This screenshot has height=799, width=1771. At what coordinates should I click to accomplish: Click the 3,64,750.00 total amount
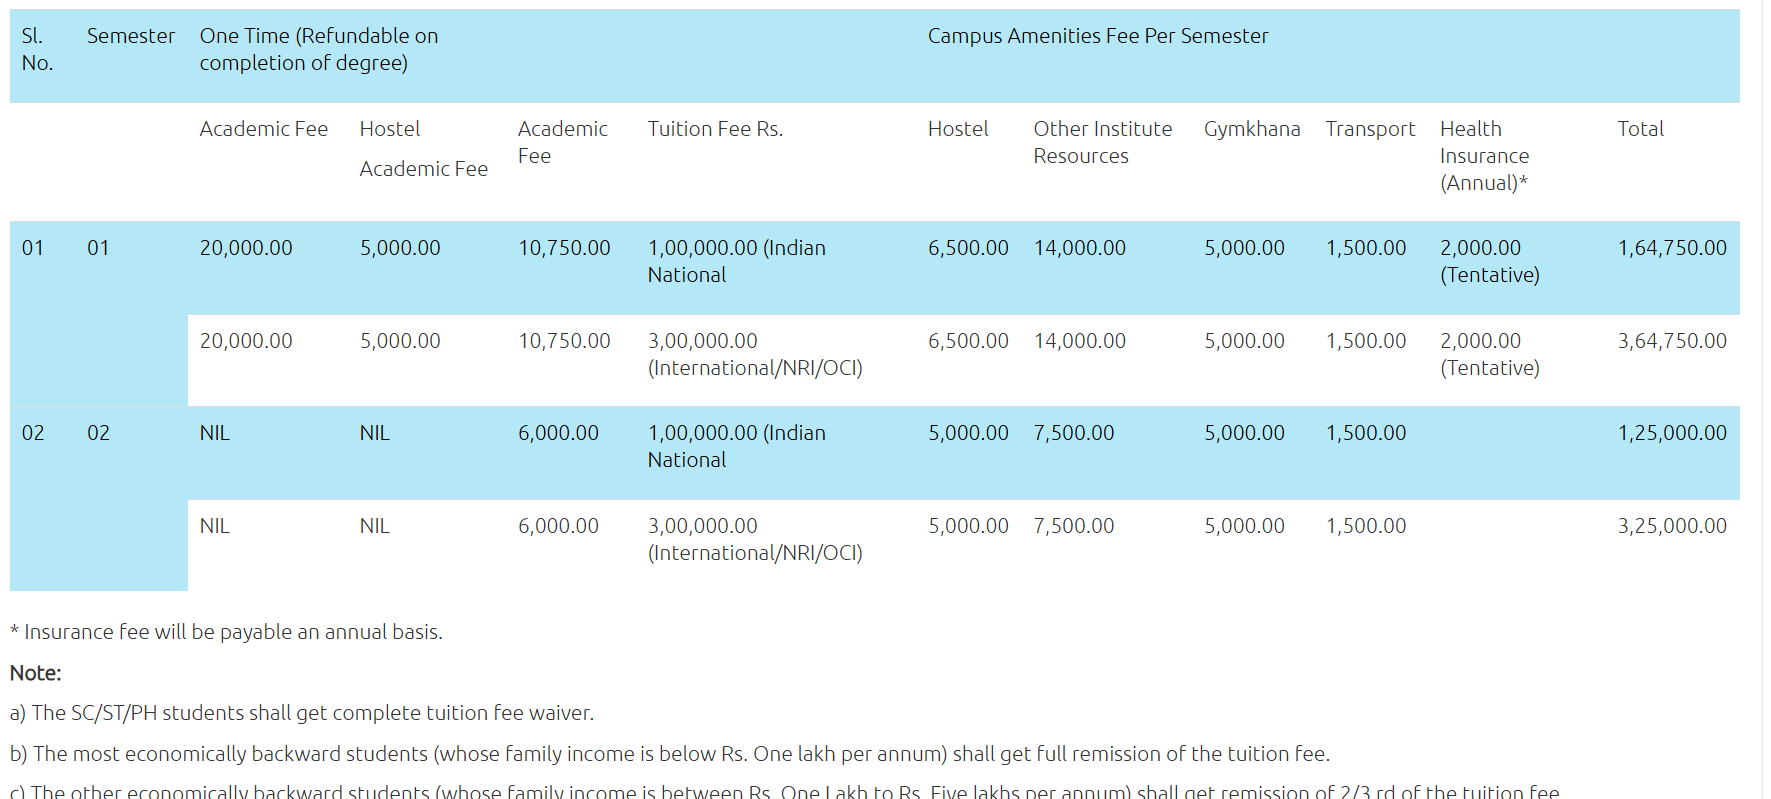(1671, 341)
